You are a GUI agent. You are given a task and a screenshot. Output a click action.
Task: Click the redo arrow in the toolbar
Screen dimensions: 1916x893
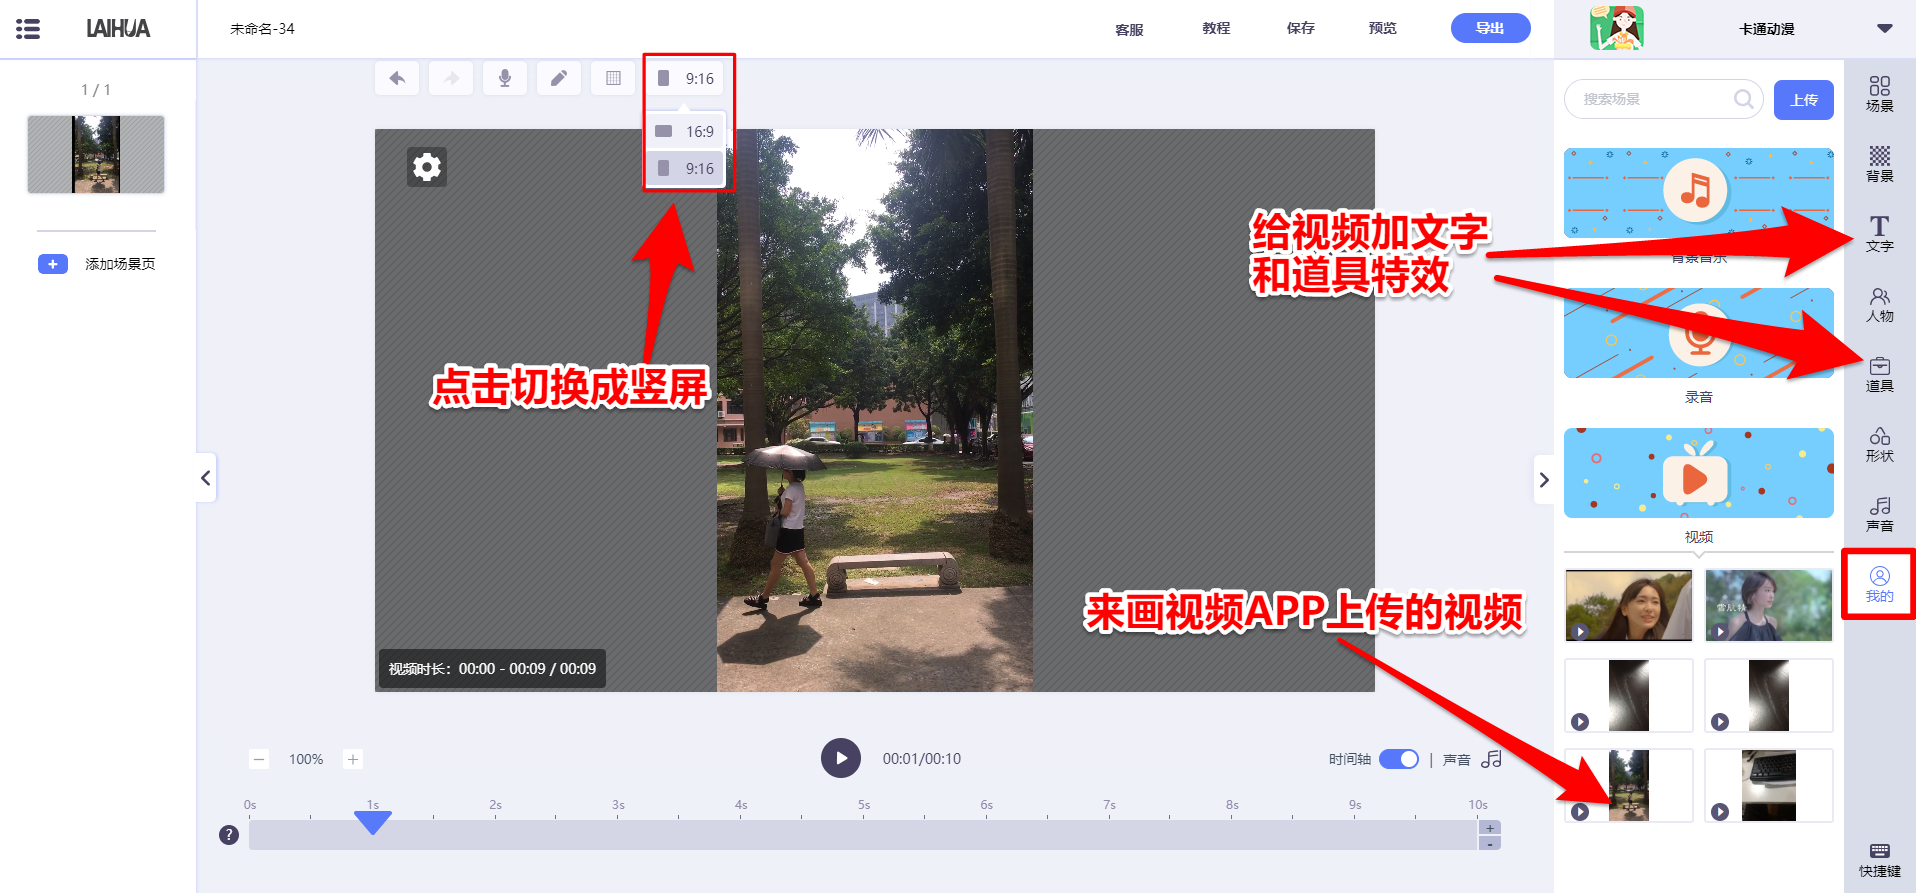click(451, 78)
